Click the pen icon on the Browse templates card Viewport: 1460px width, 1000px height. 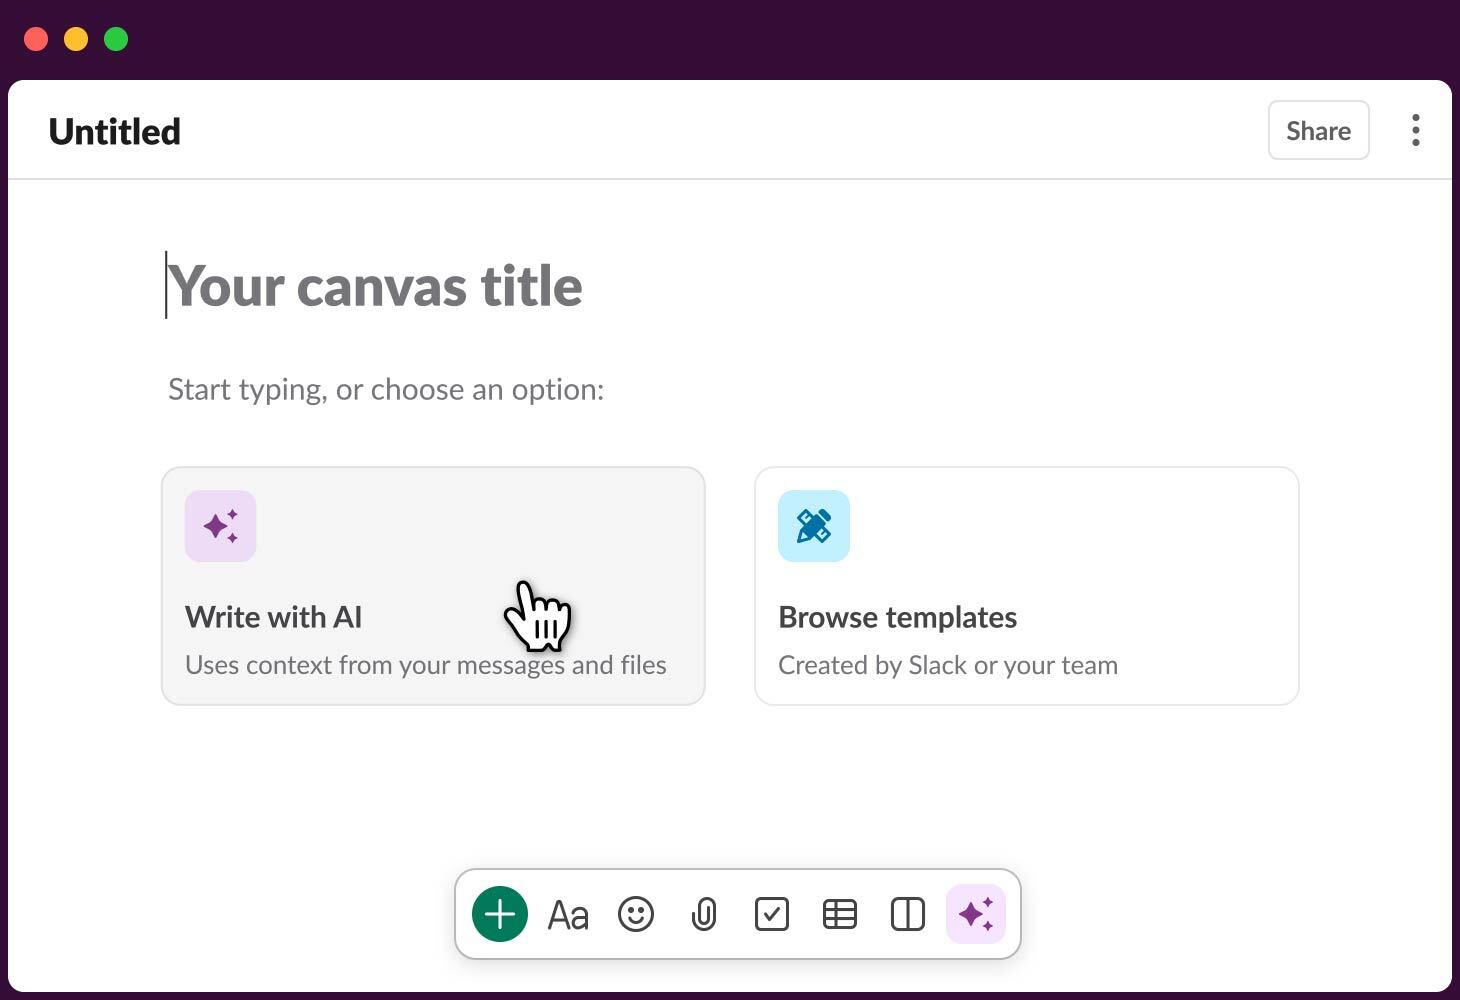tap(813, 526)
